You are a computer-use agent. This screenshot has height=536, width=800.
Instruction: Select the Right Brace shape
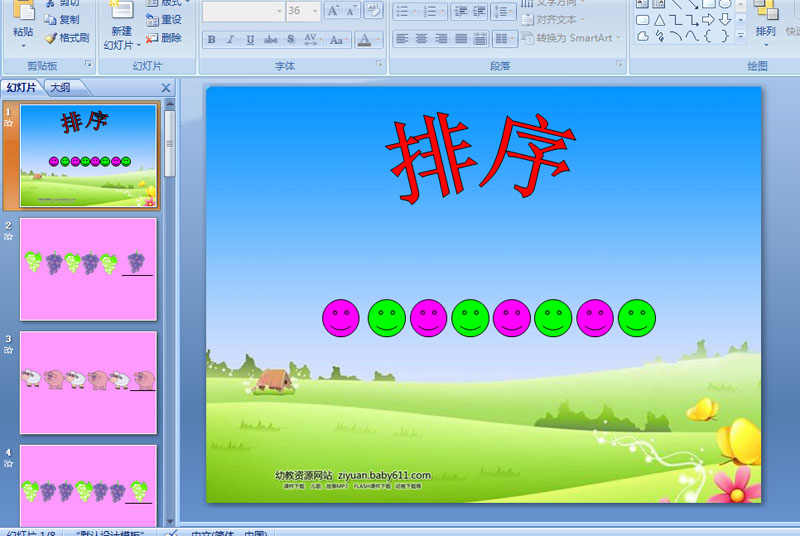(724, 36)
